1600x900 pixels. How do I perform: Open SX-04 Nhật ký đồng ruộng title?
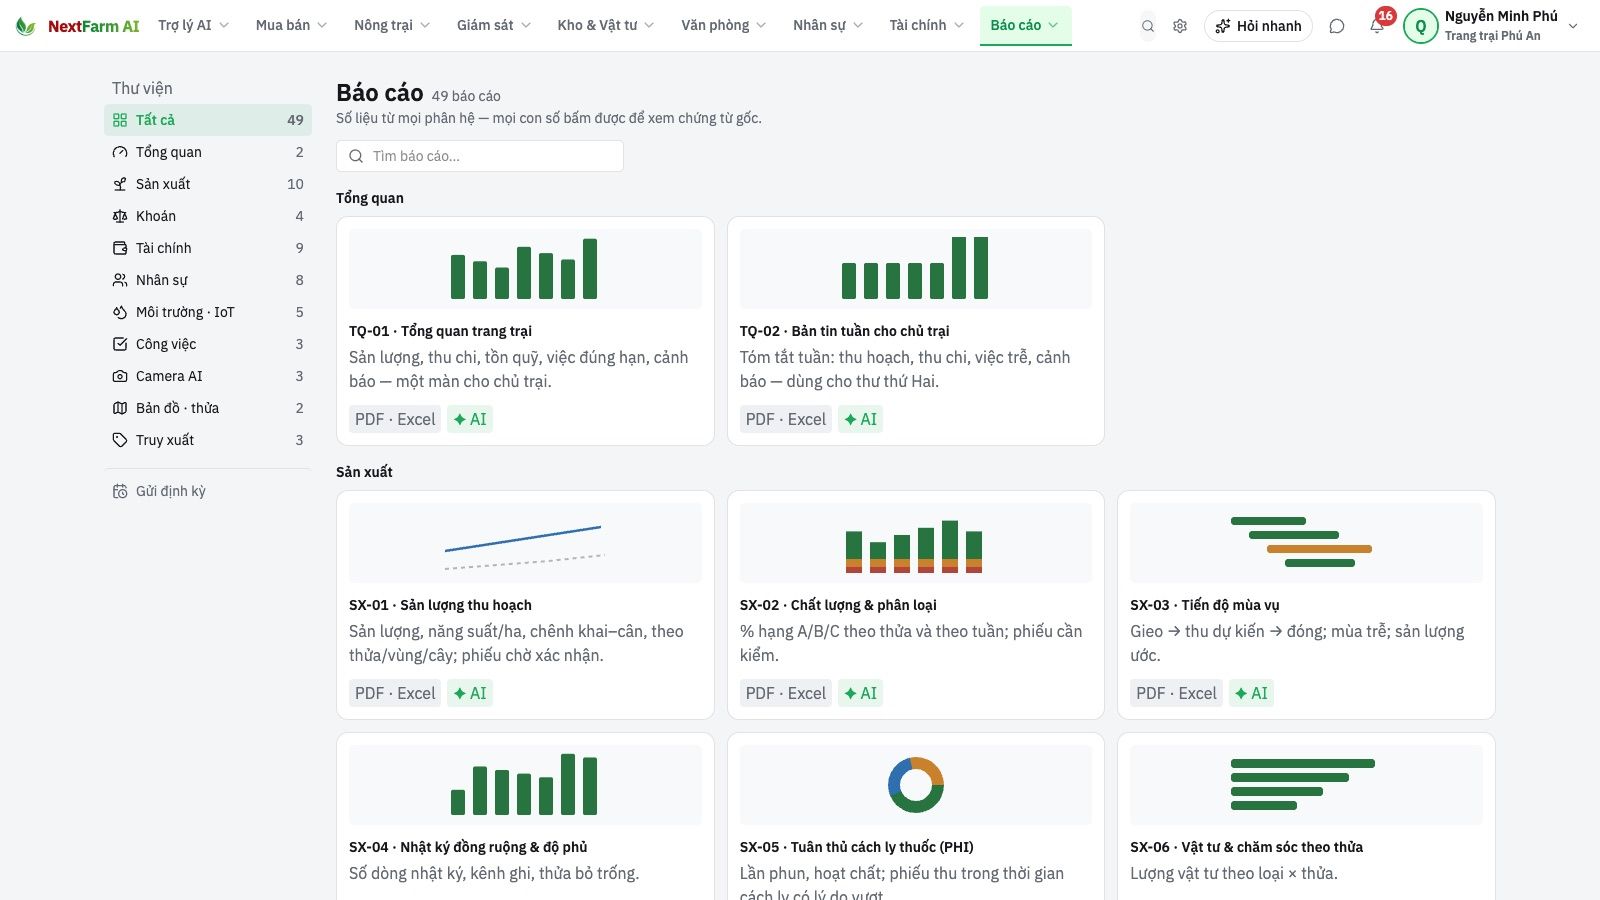(x=468, y=847)
